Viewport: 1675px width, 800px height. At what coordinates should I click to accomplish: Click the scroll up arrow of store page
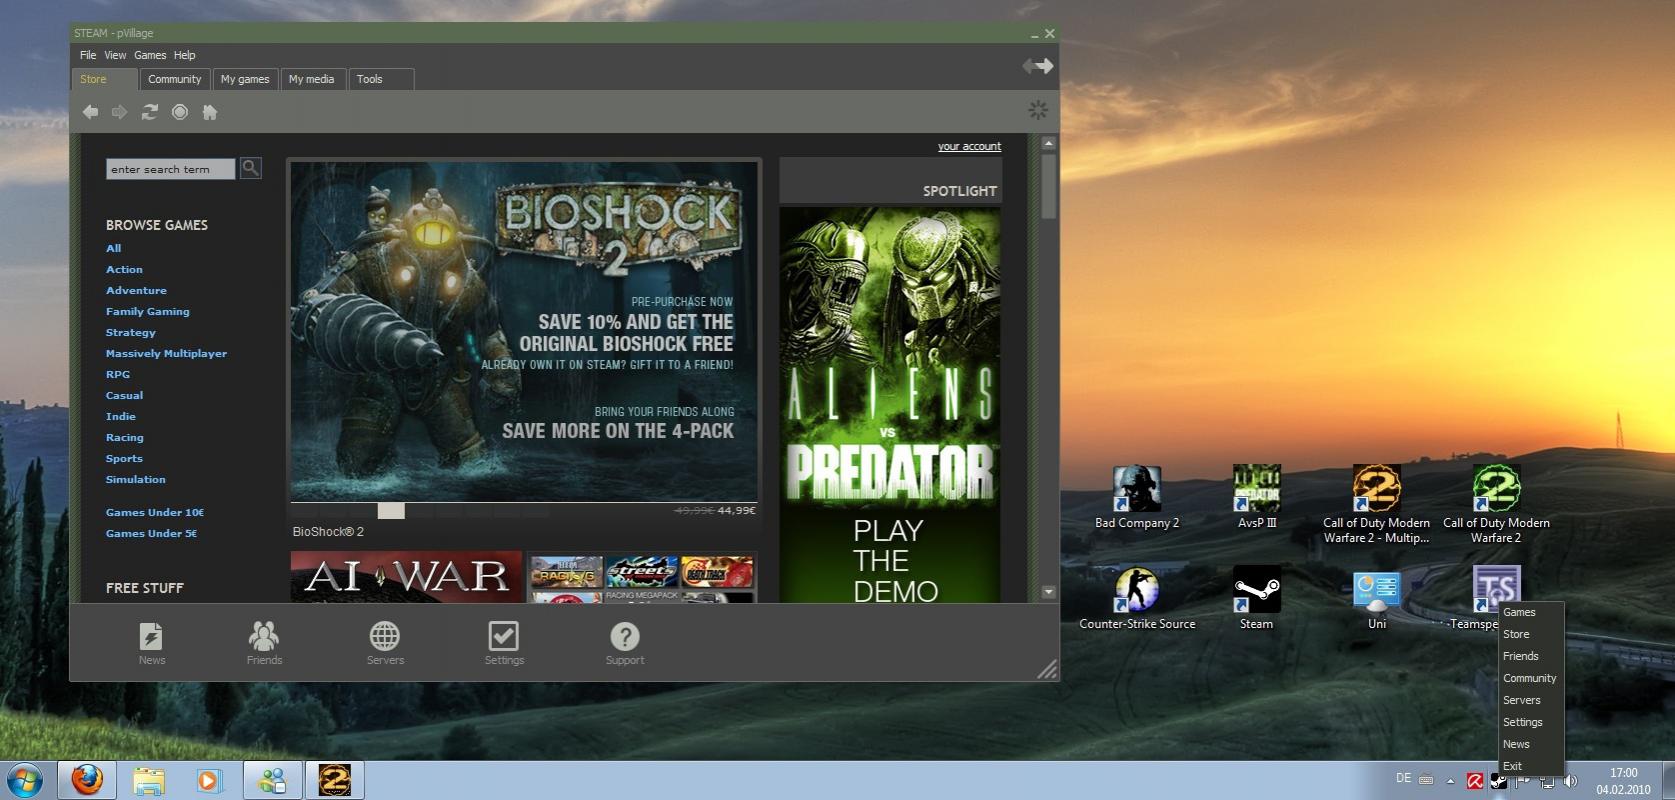(x=1048, y=144)
